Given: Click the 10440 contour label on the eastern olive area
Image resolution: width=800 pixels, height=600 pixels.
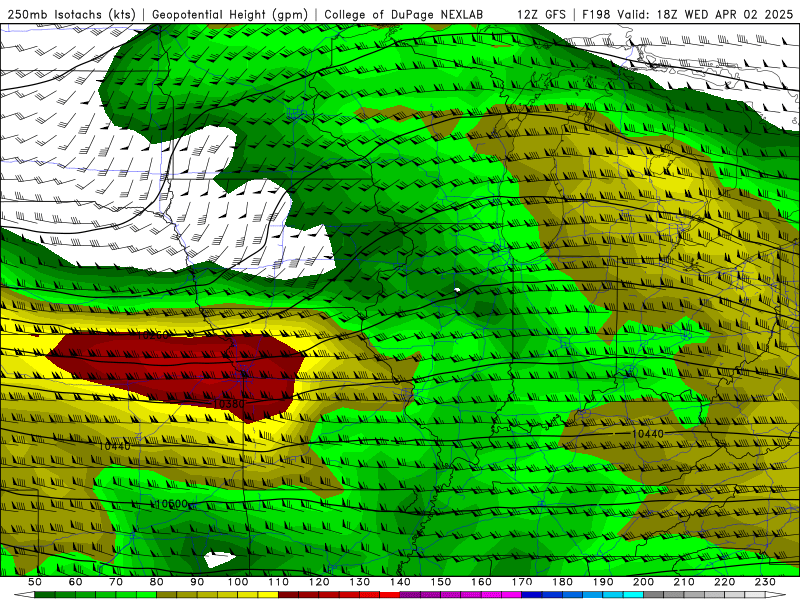Looking at the screenshot, I should pos(648,434).
